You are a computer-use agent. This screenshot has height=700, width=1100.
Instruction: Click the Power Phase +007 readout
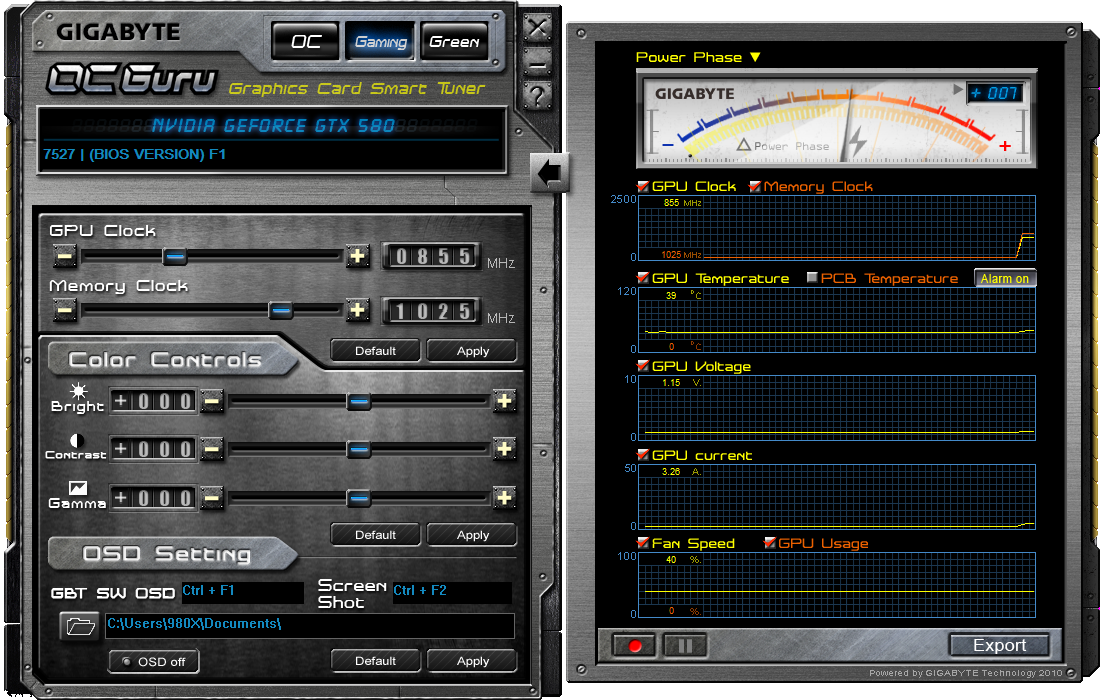(995, 93)
